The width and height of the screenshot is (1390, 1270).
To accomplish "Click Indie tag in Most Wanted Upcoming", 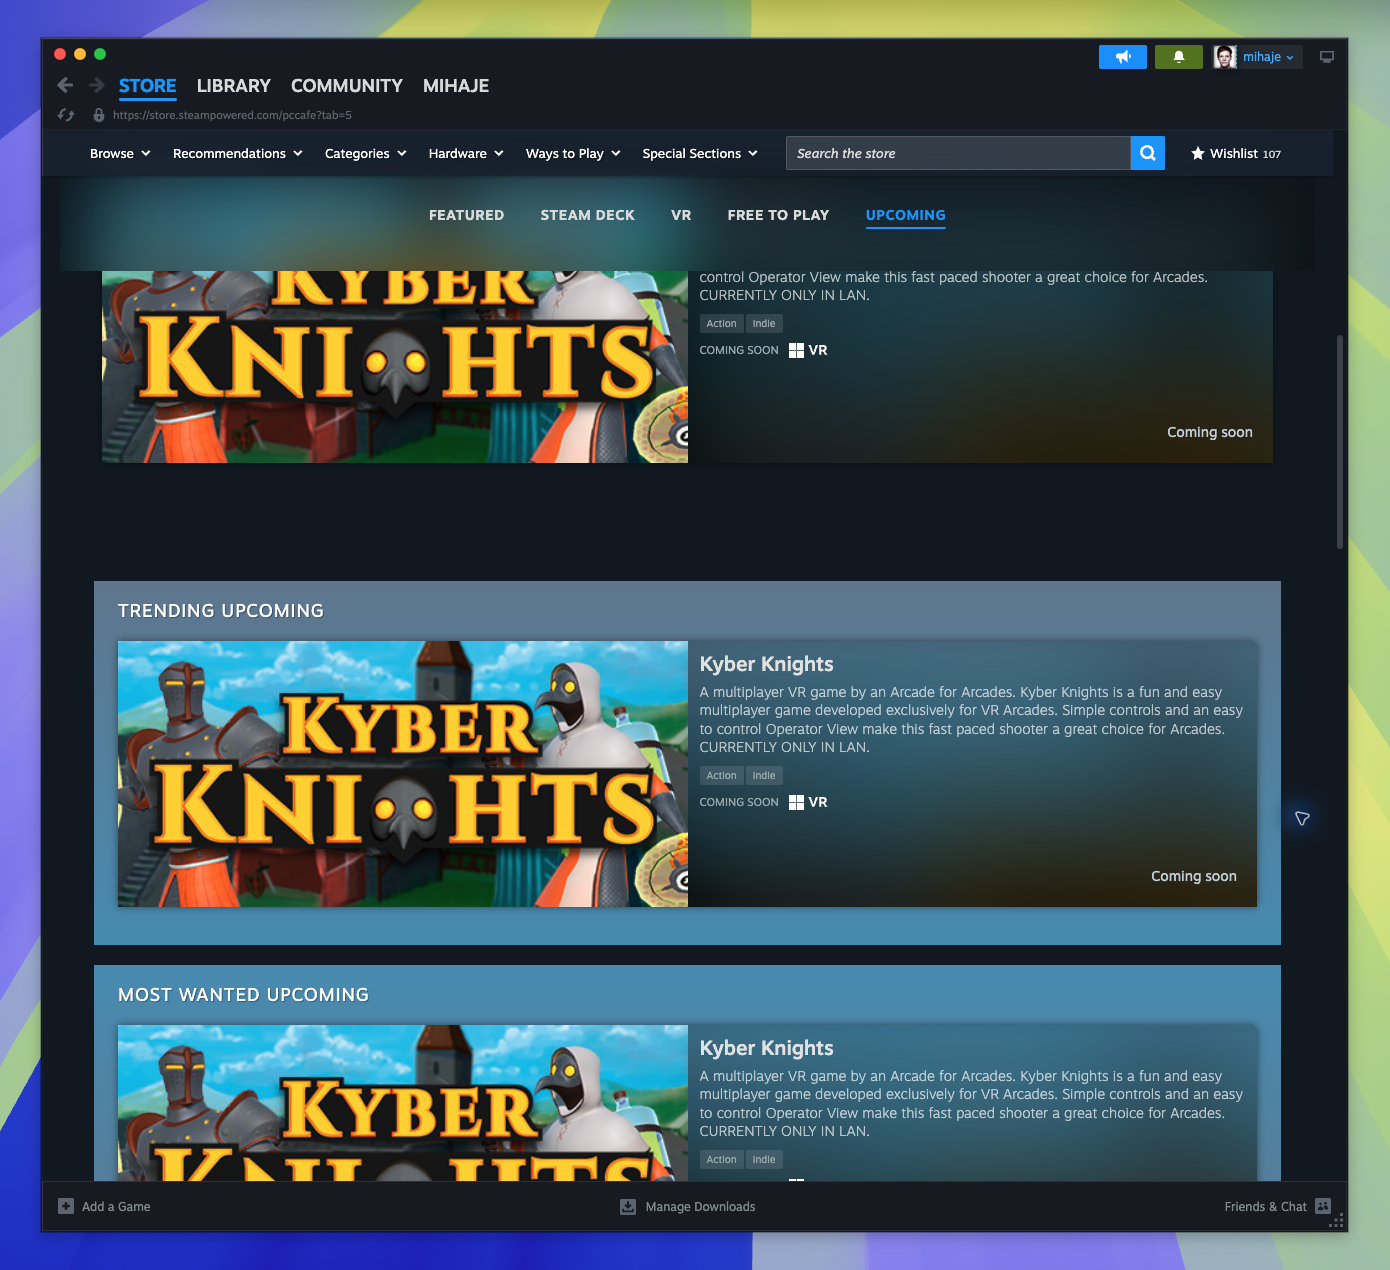I will click(x=764, y=1159).
